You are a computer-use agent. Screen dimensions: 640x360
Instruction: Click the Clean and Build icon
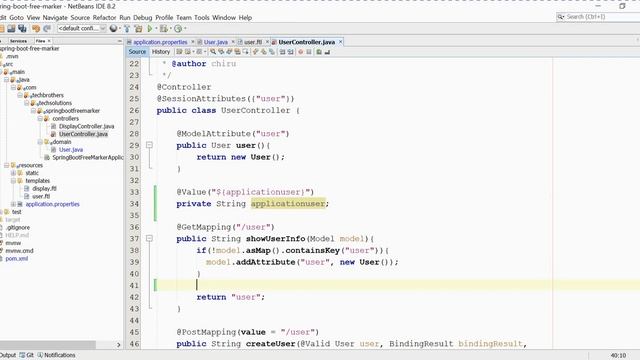point(138,28)
